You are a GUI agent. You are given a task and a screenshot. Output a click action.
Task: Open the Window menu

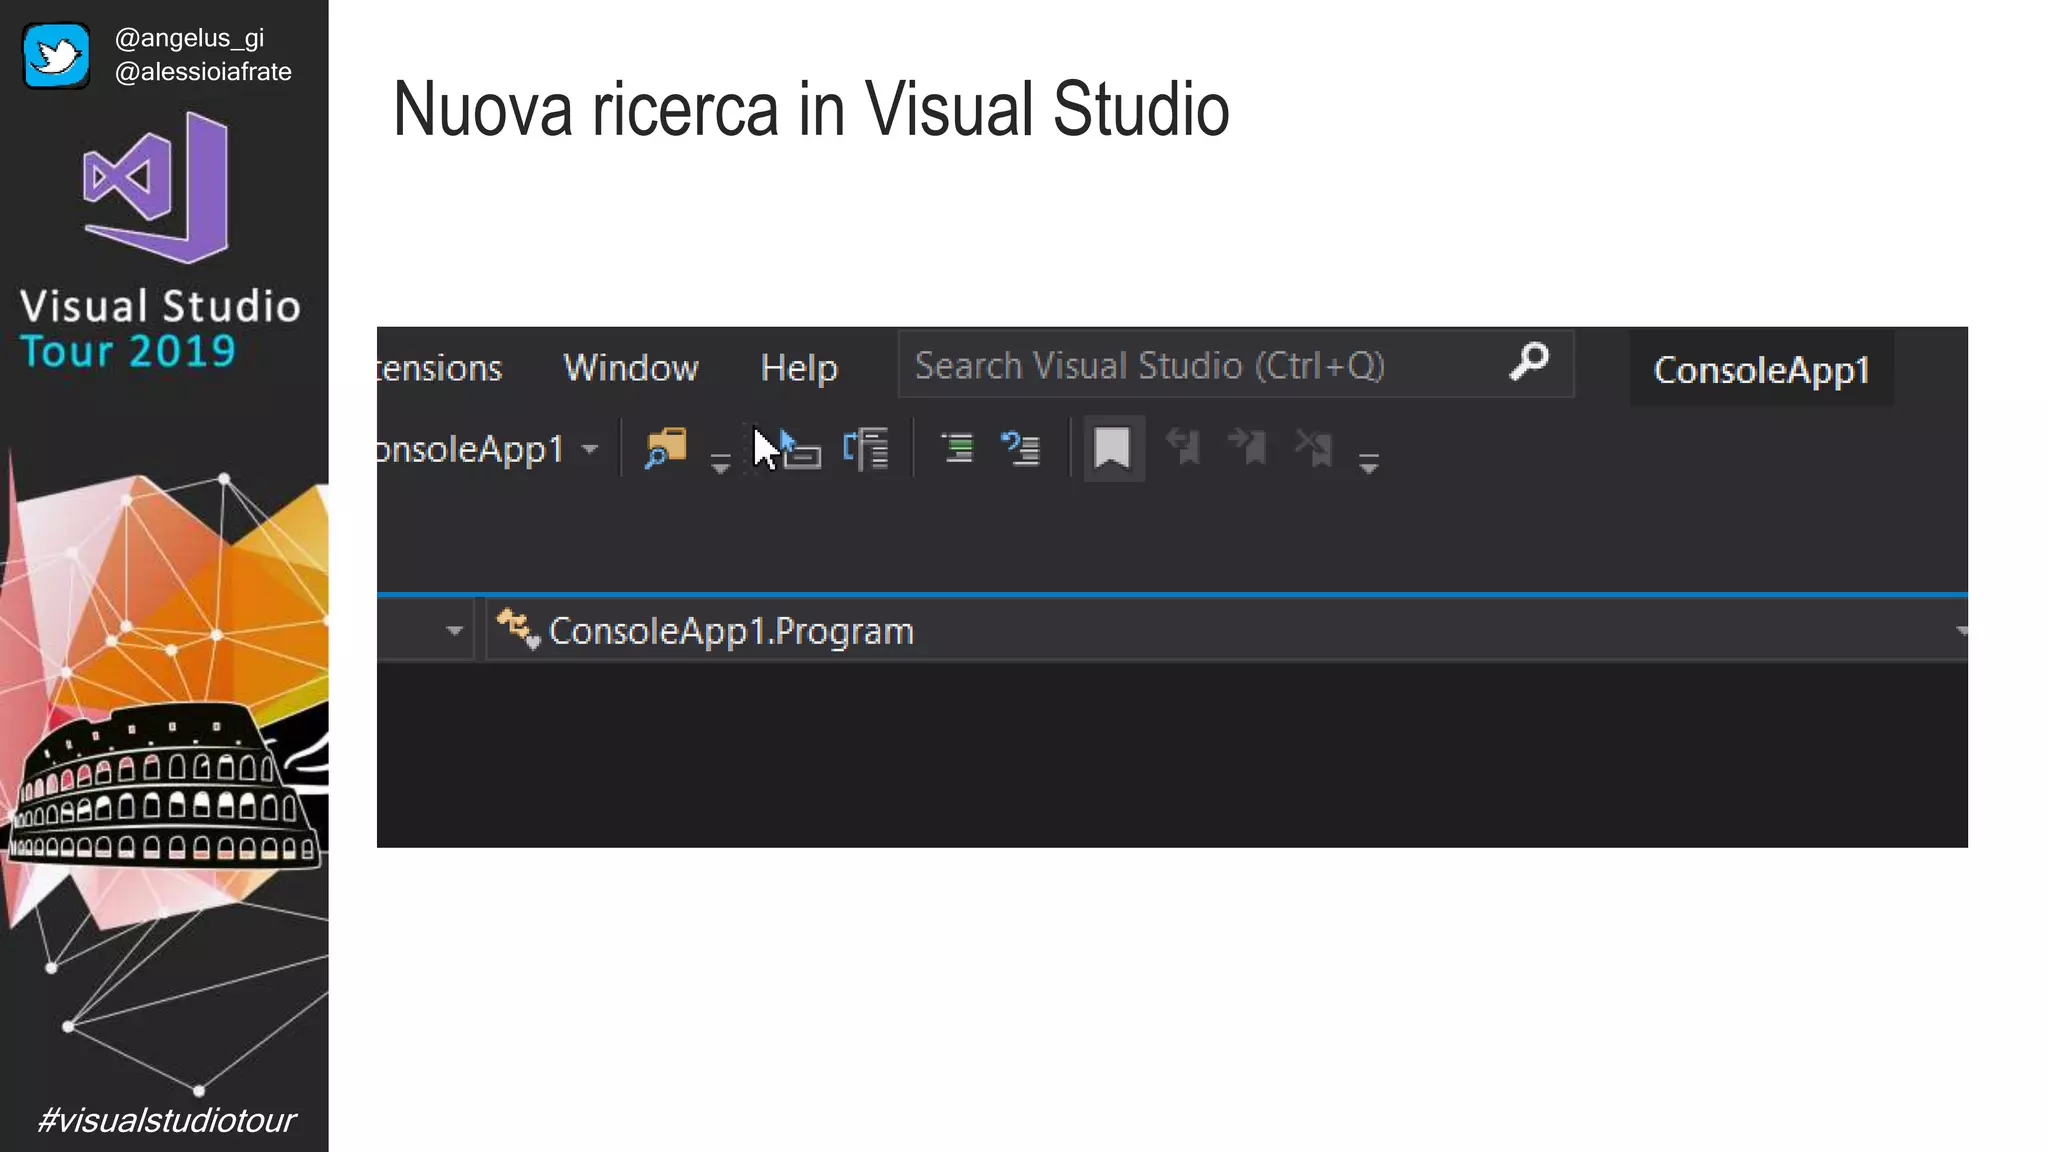[x=631, y=368]
